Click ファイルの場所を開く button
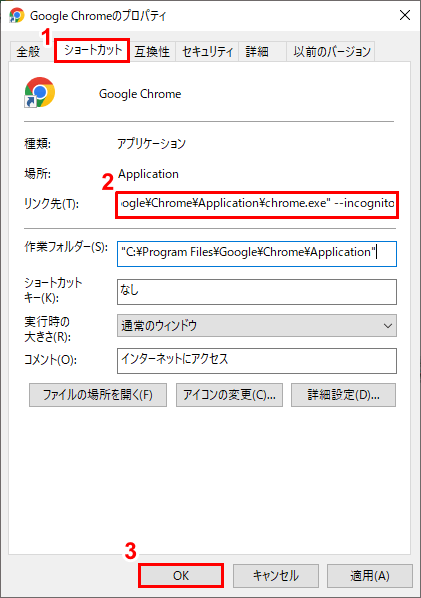The height and width of the screenshot is (598, 421). [x=98, y=395]
